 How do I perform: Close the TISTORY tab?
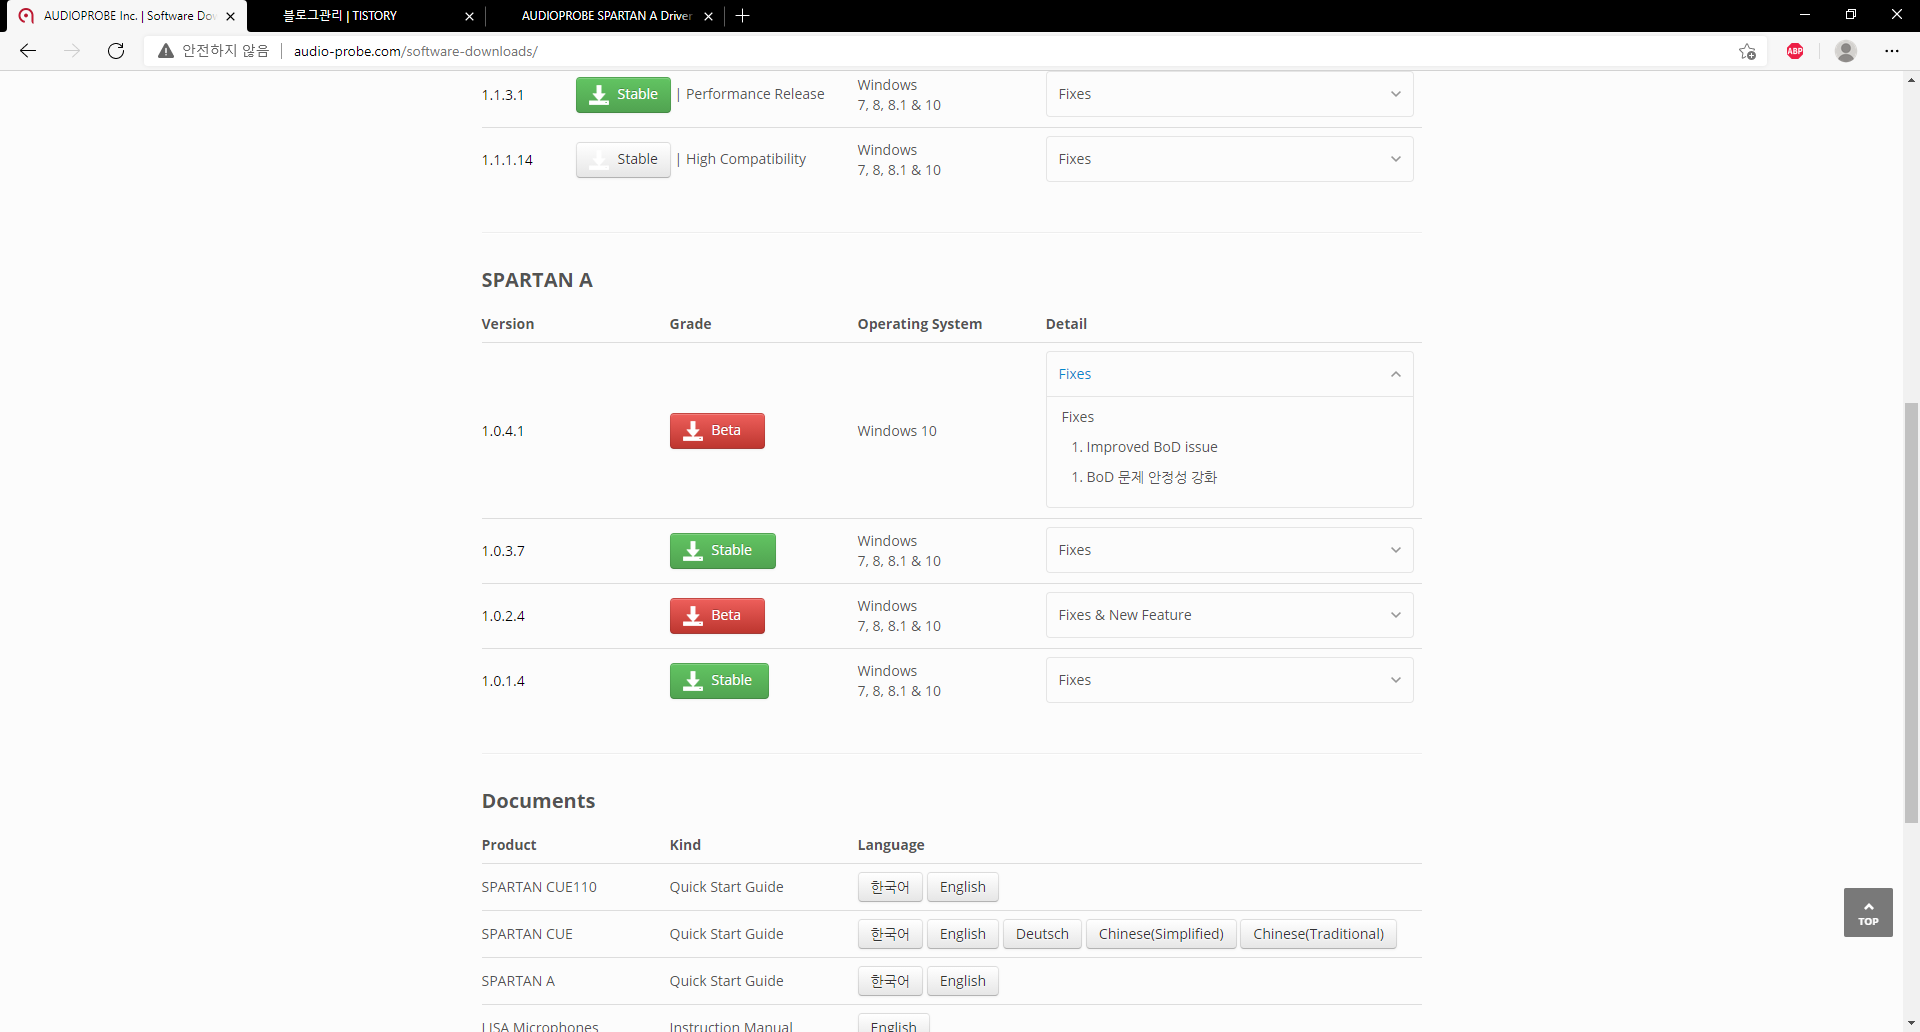470,16
